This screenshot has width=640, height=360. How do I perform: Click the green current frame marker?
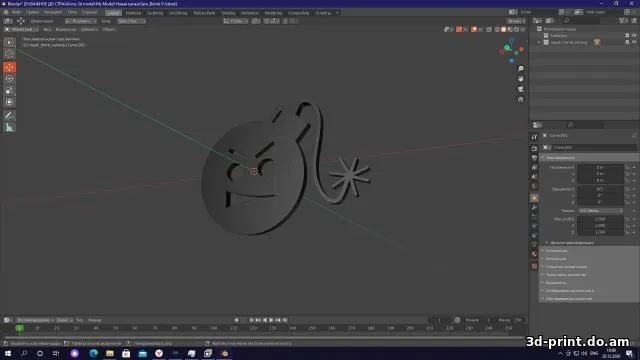pyautogui.click(x=19, y=328)
